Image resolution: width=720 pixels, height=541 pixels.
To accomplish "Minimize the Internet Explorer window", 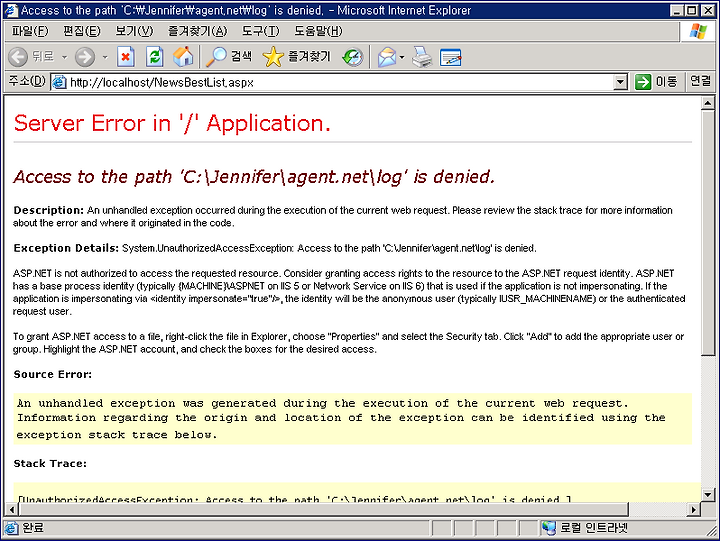I will 676,11.
